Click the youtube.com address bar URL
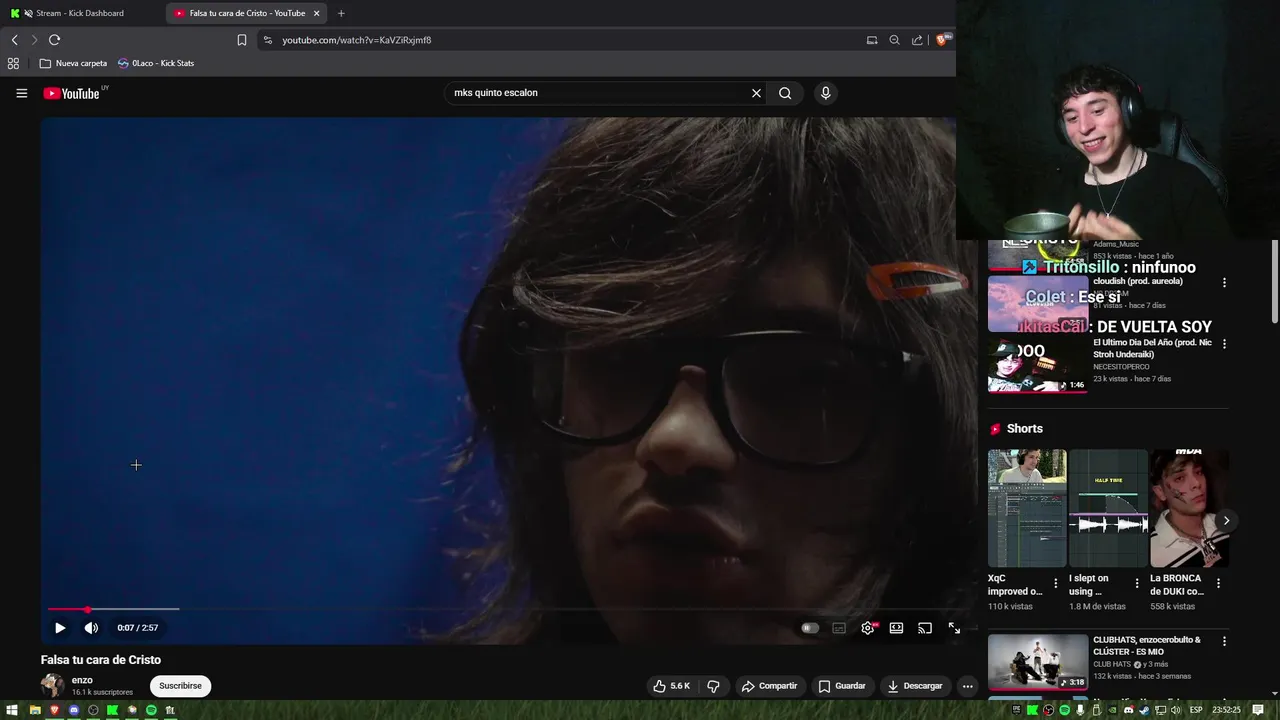Screen dimensions: 1280x720 coord(357,40)
